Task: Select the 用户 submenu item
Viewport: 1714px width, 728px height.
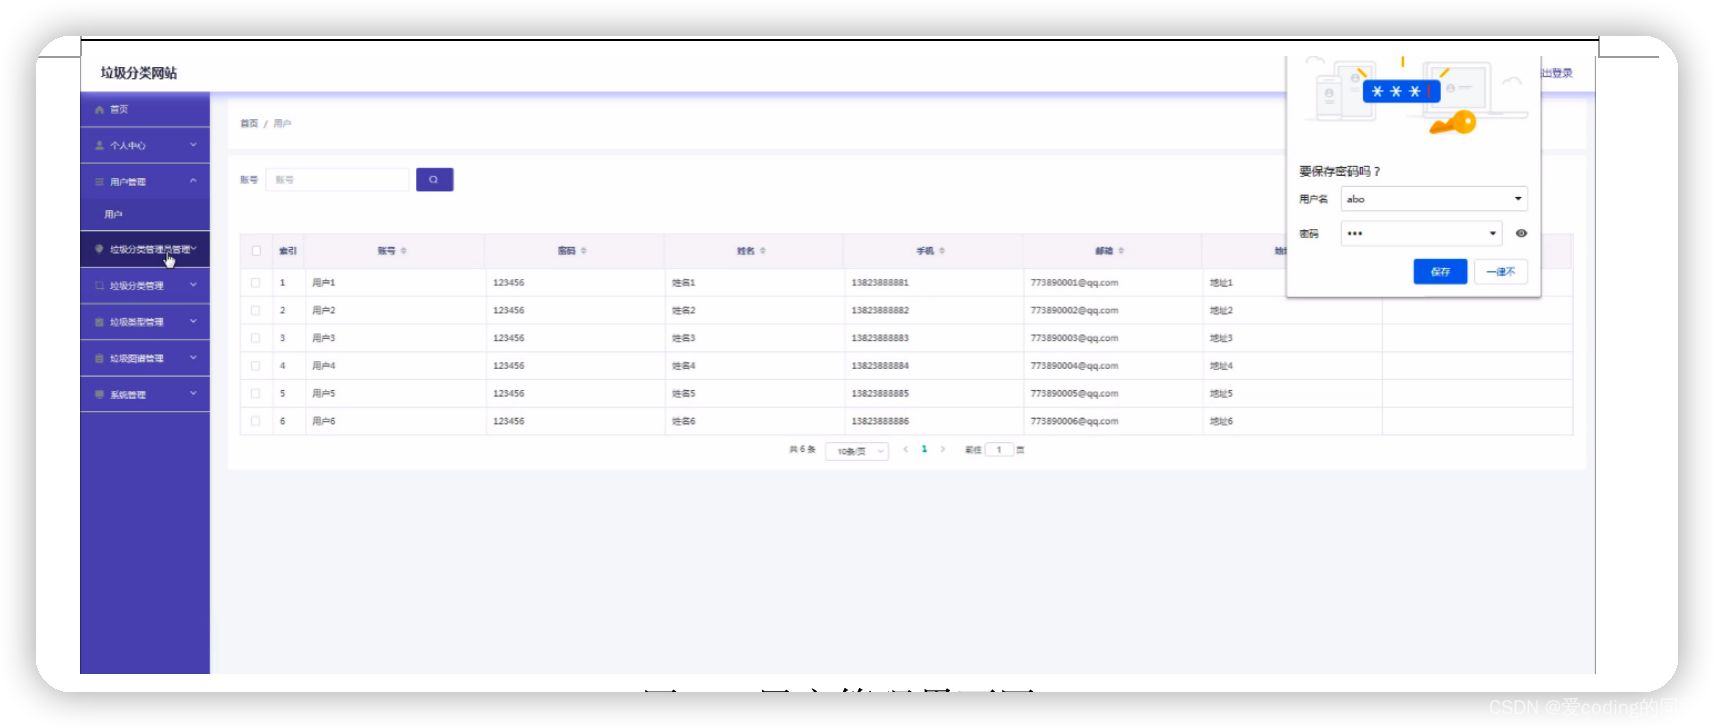Action: pos(145,214)
